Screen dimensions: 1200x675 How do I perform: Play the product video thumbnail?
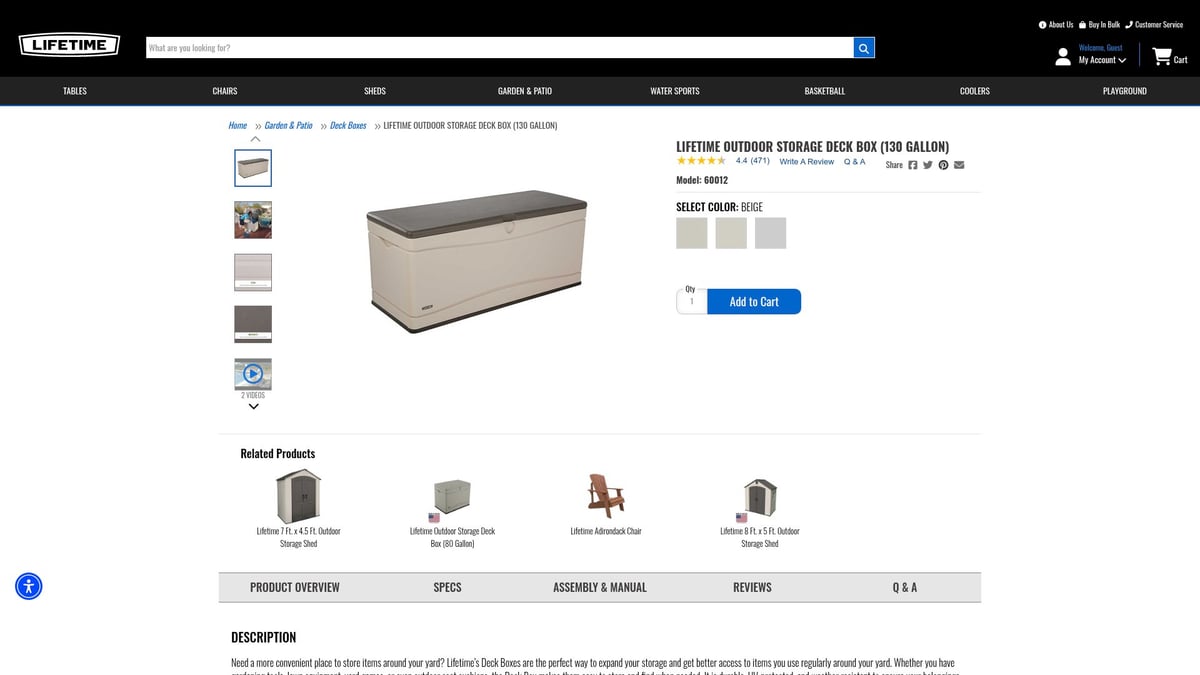[x=253, y=374]
